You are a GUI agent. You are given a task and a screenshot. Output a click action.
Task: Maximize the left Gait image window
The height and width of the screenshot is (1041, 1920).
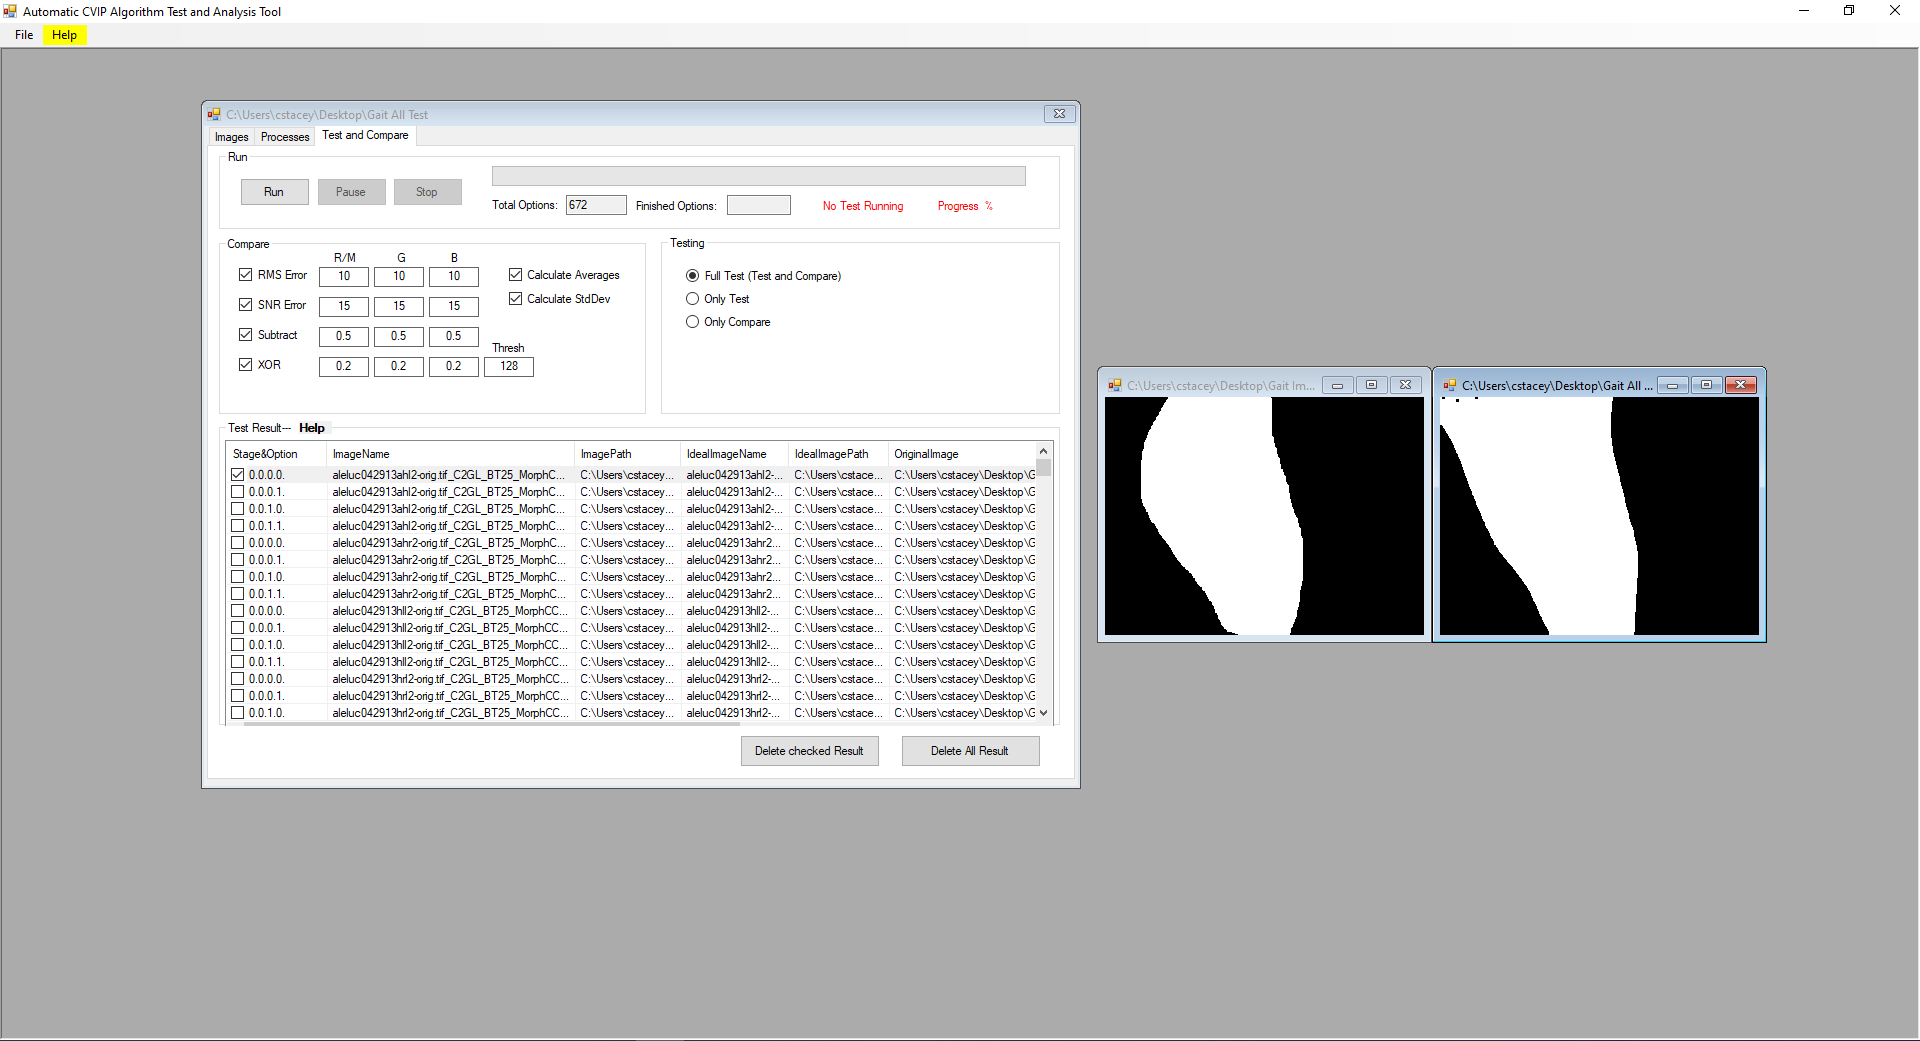tap(1371, 385)
